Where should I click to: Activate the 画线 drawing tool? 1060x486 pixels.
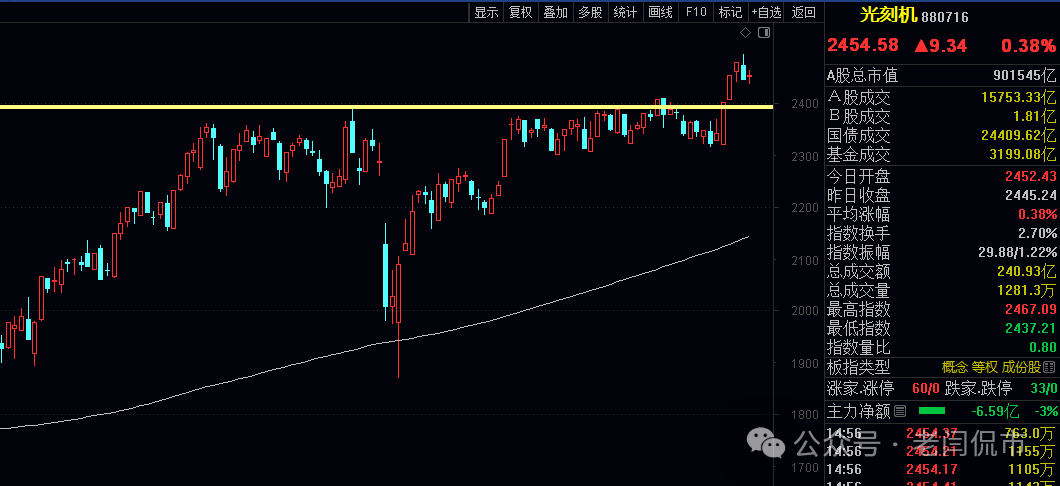tap(660, 12)
